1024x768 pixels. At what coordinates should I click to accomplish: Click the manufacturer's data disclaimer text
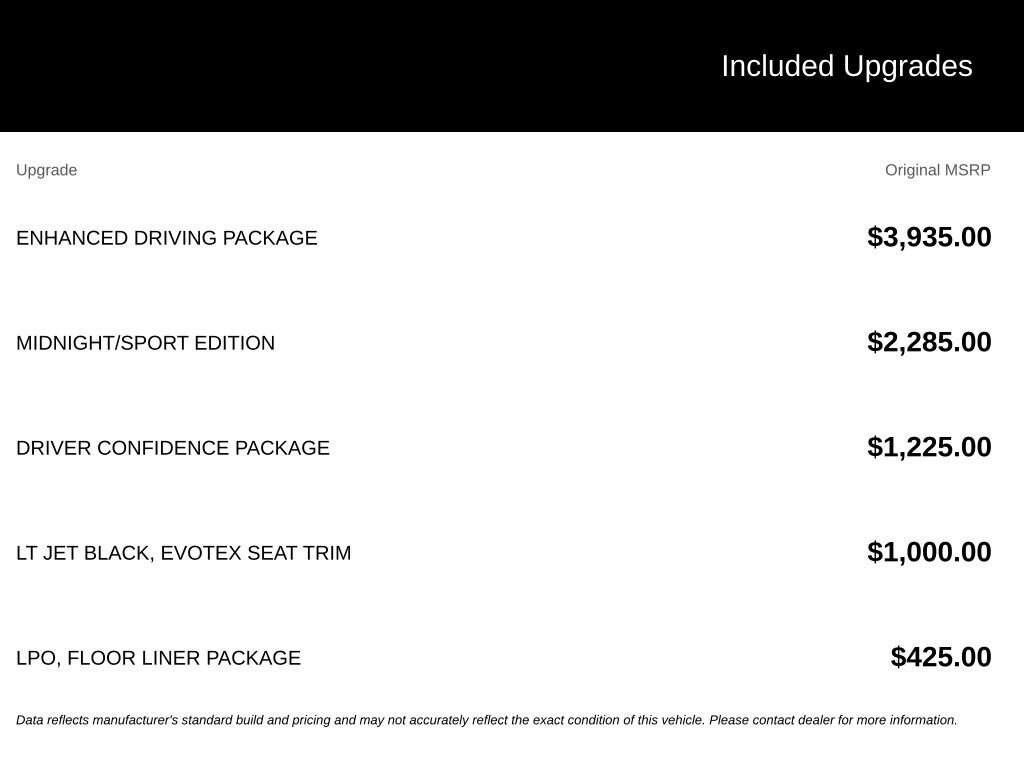[x=487, y=720]
